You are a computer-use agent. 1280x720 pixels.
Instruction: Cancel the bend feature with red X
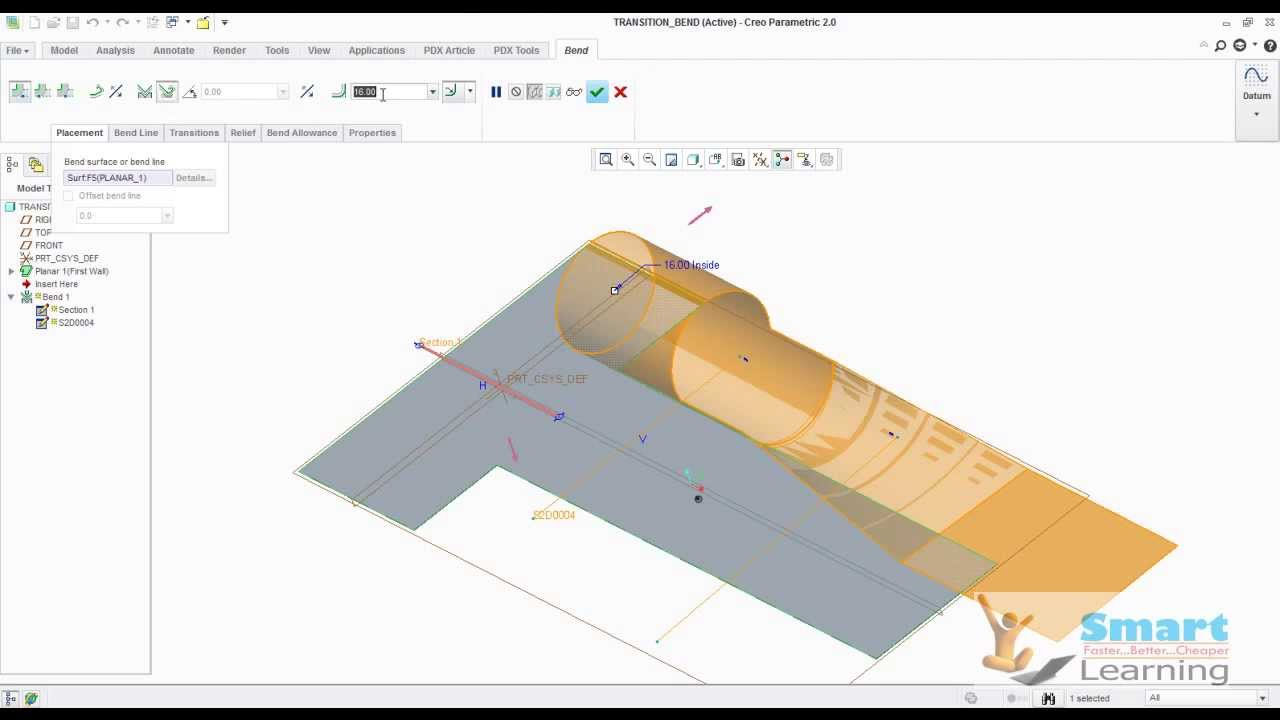[x=620, y=92]
